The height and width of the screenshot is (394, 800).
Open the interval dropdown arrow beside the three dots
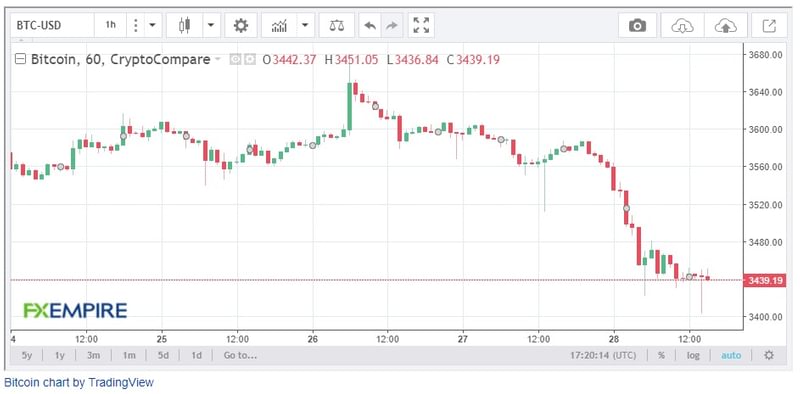(x=152, y=25)
